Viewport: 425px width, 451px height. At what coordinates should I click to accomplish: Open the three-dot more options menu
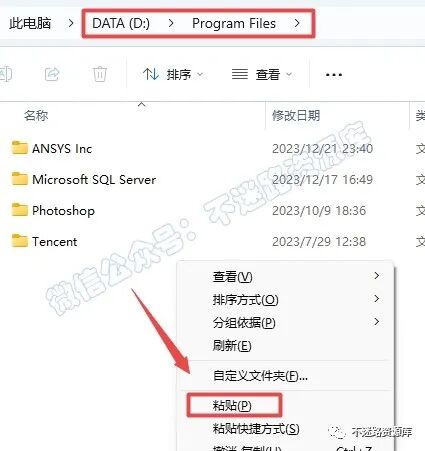[x=334, y=75]
